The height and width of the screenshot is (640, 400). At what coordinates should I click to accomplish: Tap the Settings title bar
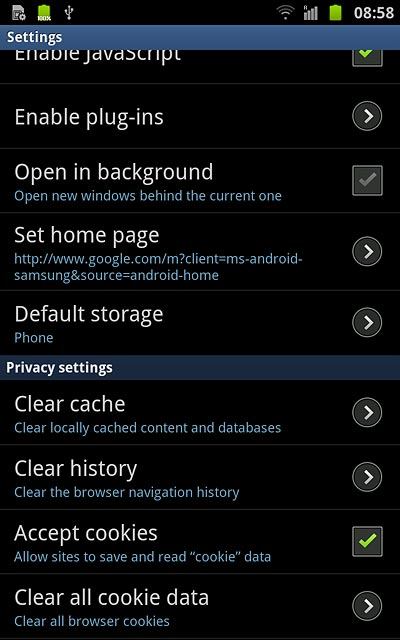point(200,37)
